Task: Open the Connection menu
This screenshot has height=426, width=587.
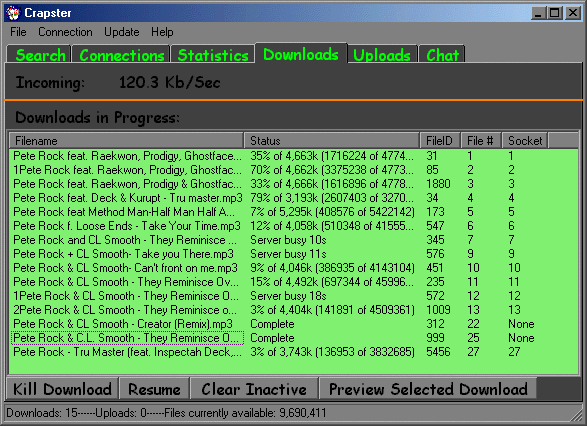Action: [x=65, y=32]
